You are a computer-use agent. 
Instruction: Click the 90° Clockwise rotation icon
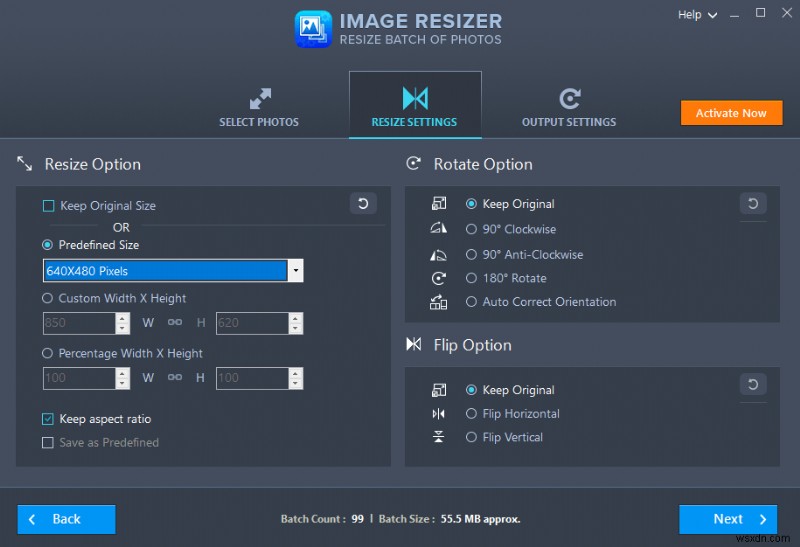tap(439, 228)
